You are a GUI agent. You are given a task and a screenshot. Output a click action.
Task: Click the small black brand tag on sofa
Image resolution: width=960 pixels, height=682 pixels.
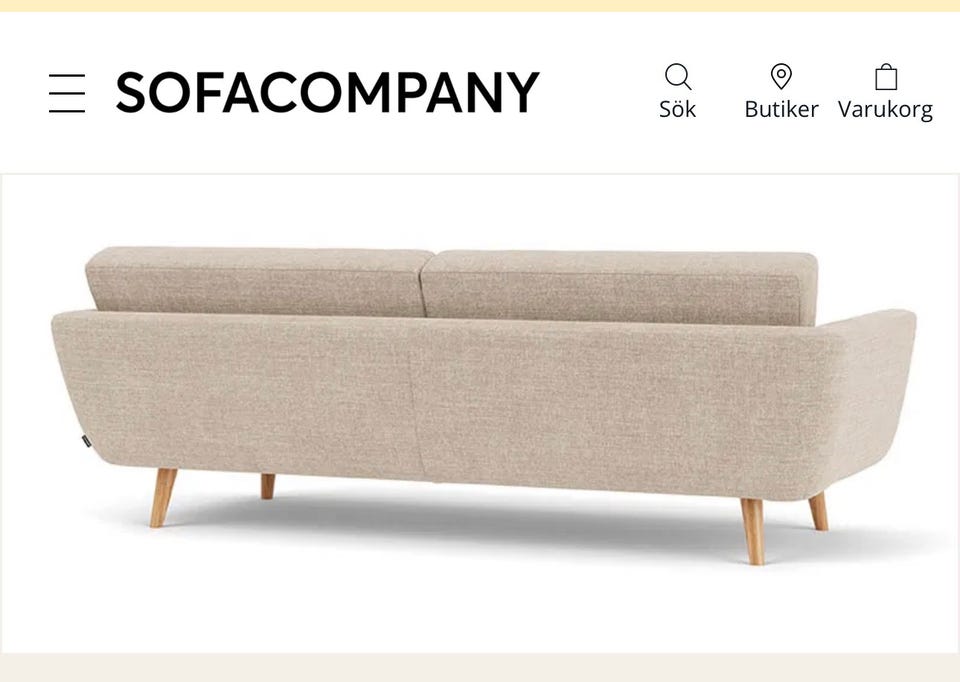click(x=86, y=441)
